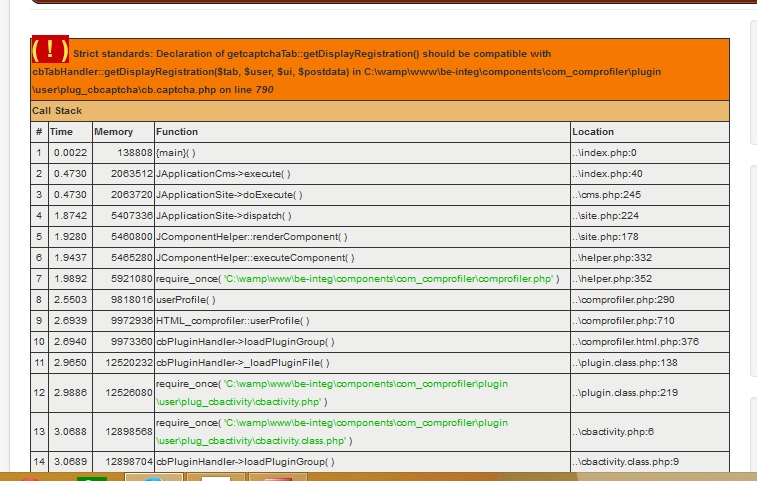Click memory value 9818016
This screenshot has width=757, height=481.
[132, 300]
